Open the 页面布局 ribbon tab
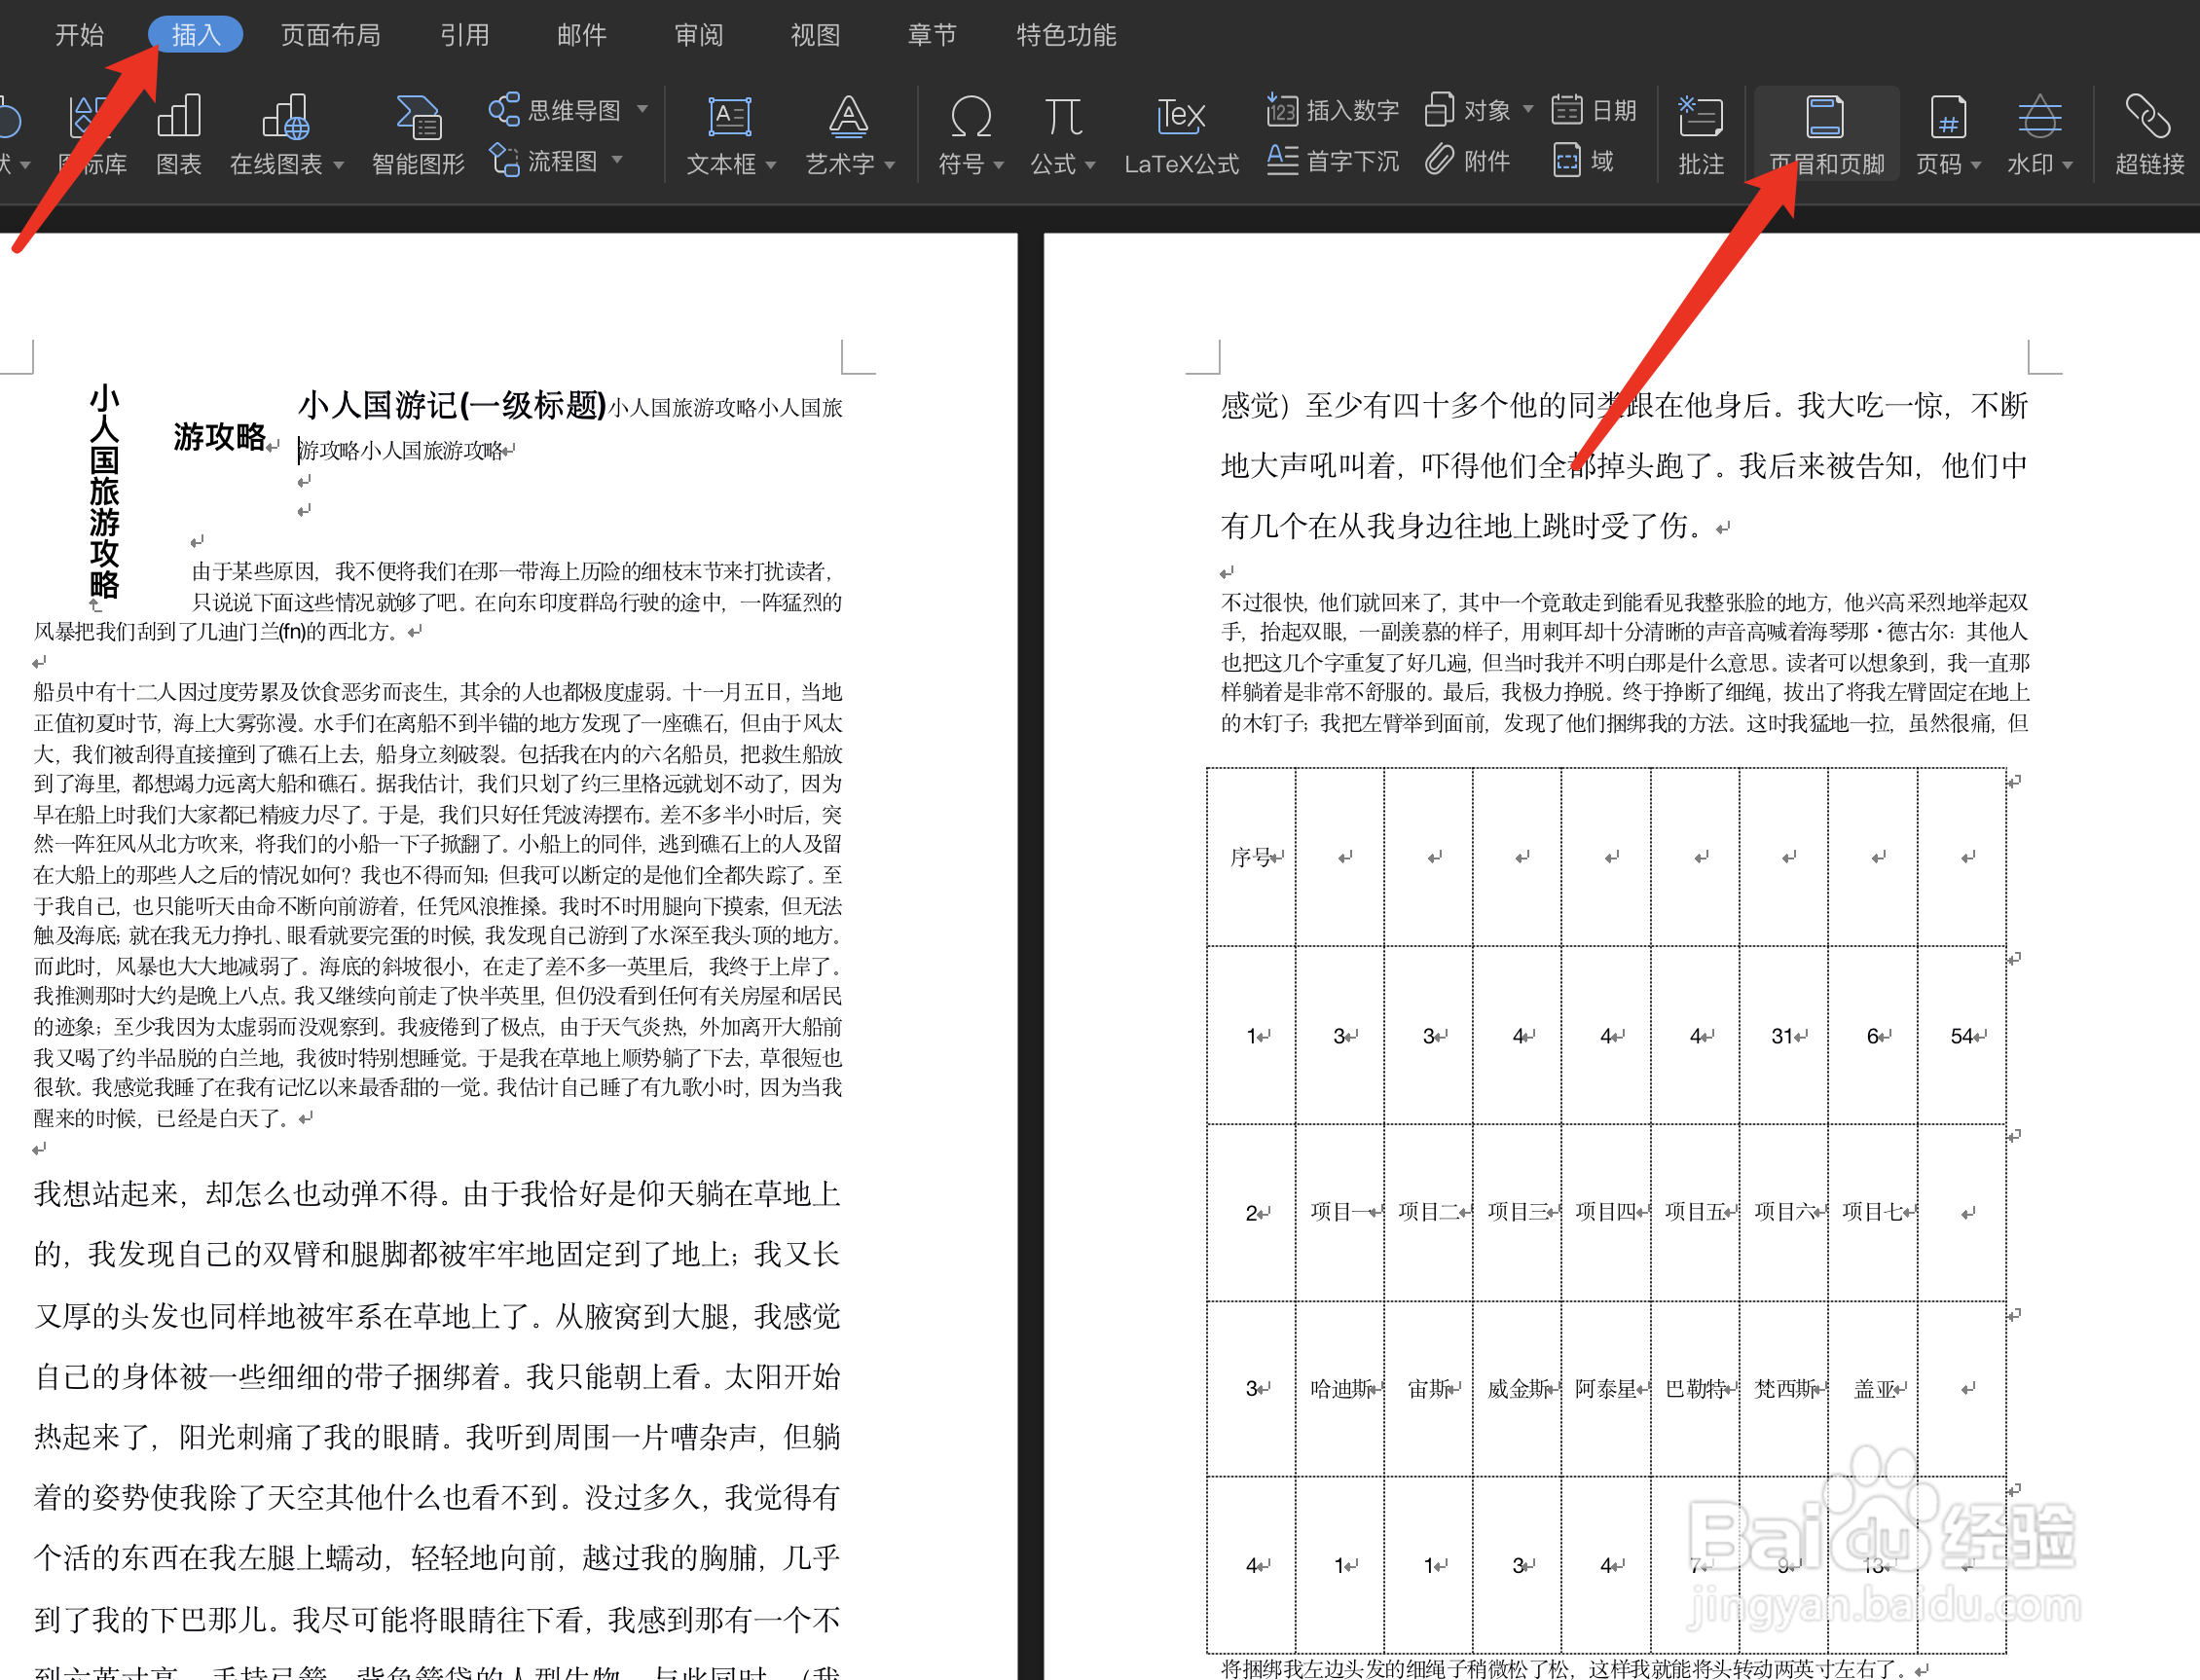2200x1680 pixels. [331, 35]
